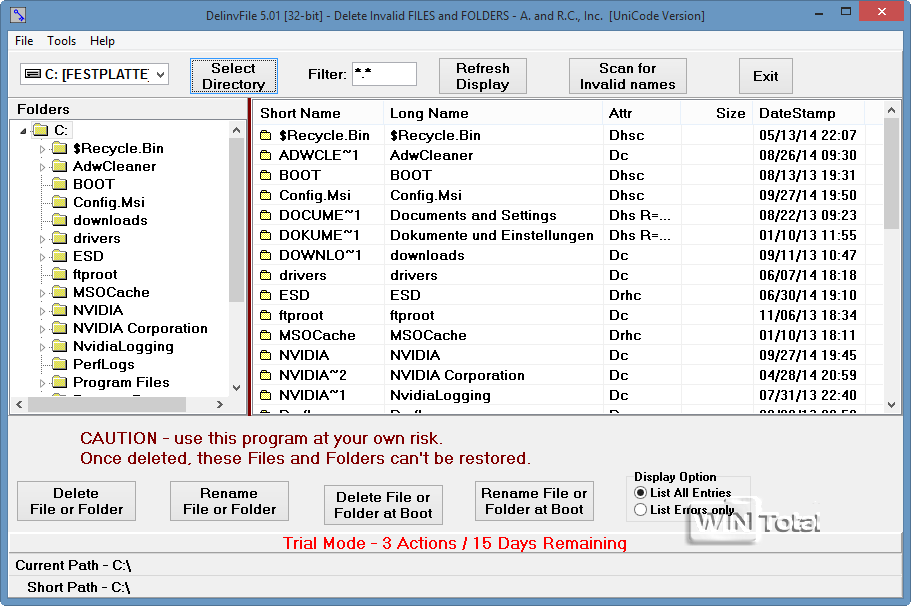Viewport: 911px width, 606px height.
Task: Click folder icon of MSOCache list row
Action: tap(266, 335)
